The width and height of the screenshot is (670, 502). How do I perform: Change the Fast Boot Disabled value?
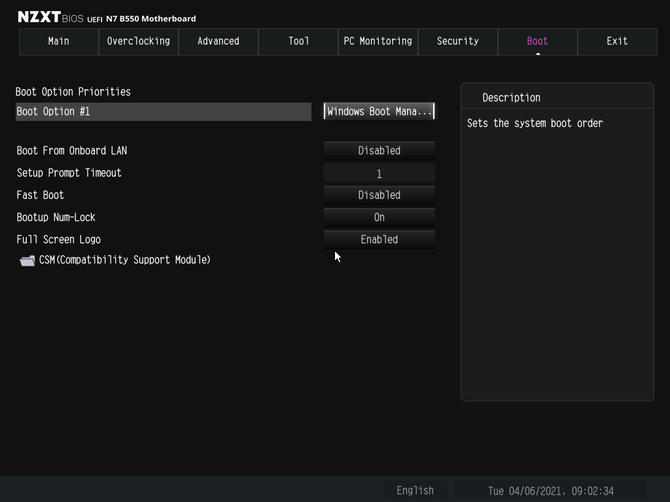coord(379,195)
